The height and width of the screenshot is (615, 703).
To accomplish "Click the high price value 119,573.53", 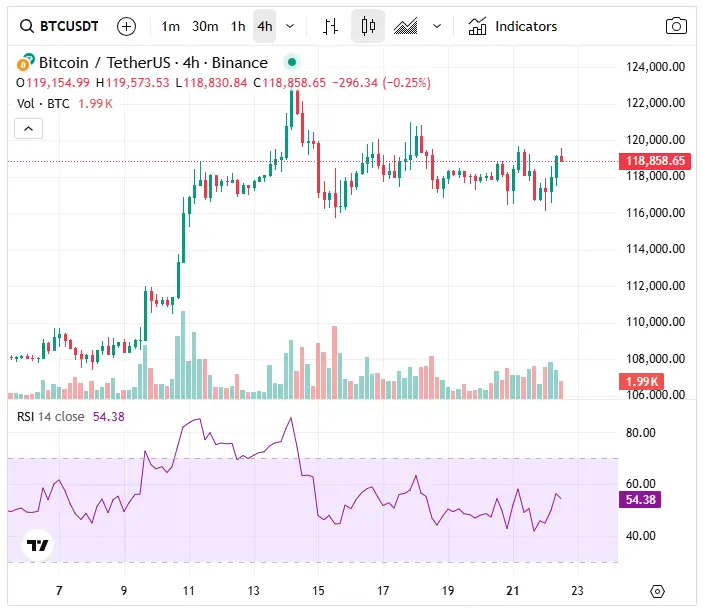I will pyautogui.click(x=138, y=82).
